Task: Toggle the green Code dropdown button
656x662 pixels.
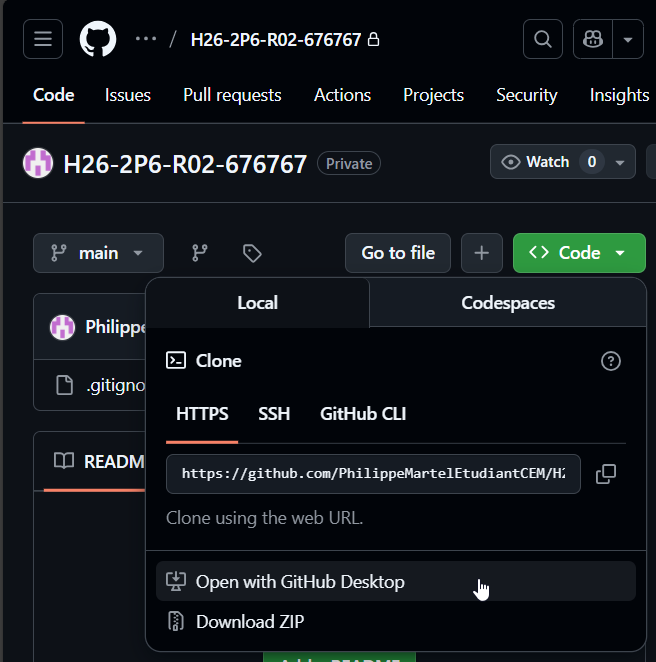Action: (579, 253)
